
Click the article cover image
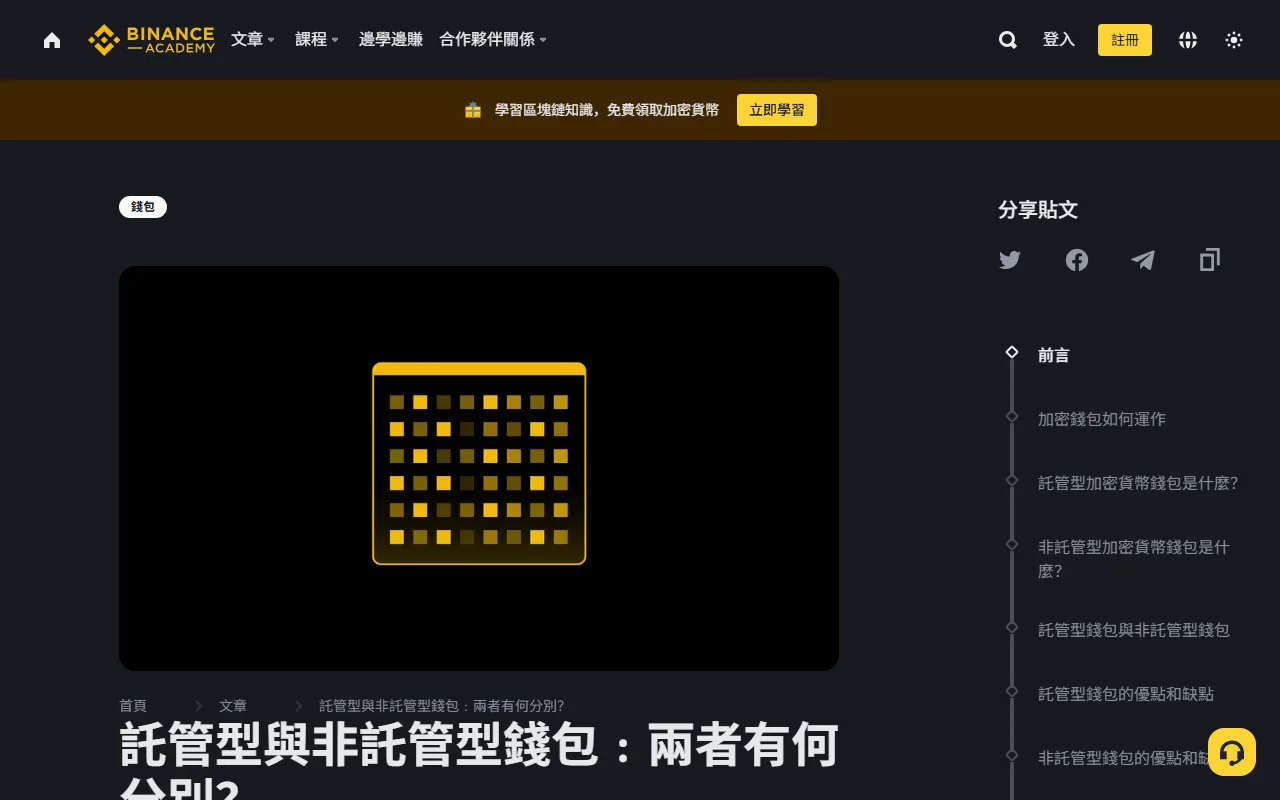[x=479, y=468]
